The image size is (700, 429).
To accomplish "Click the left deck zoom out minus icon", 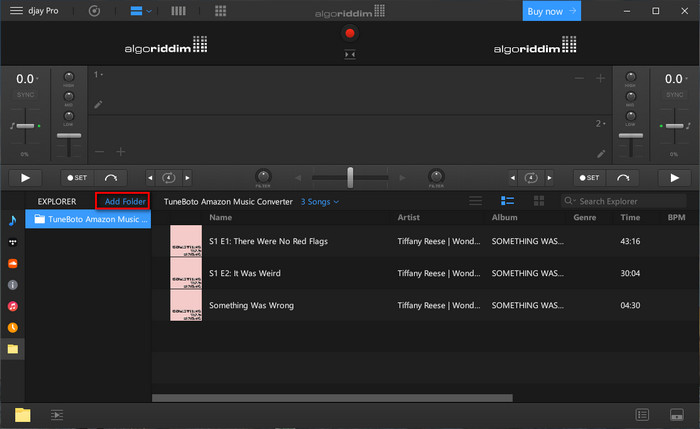I will coord(100,152).
